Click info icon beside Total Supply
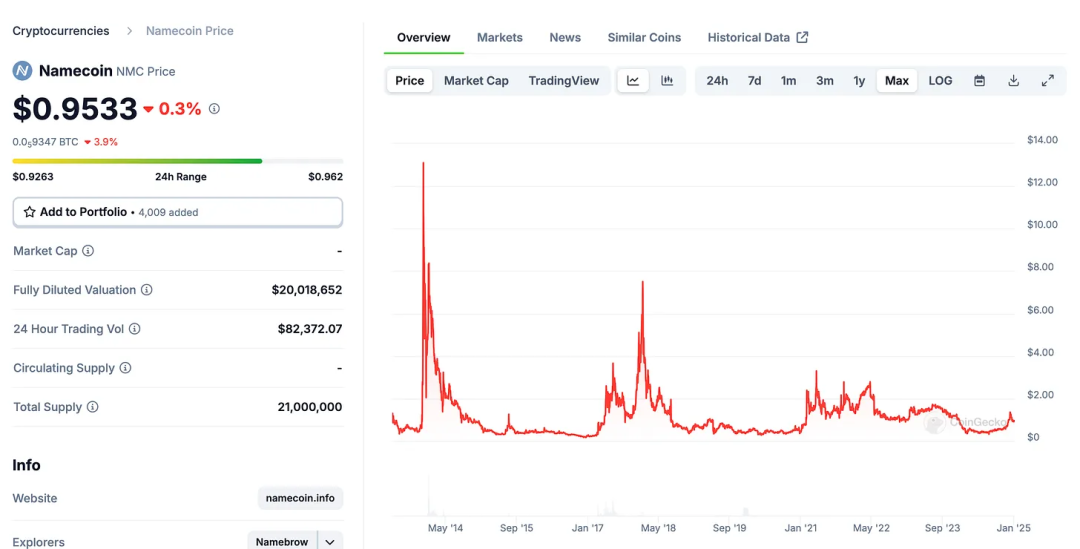 (x=93, y=407)
